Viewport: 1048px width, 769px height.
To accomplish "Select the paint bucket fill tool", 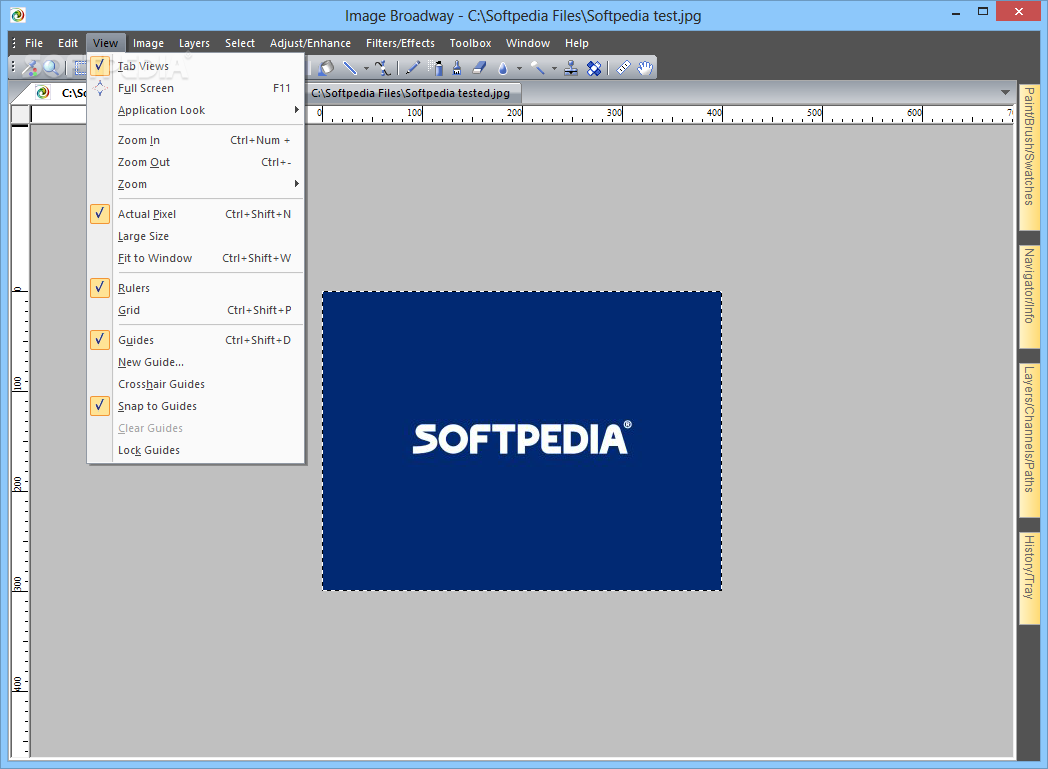I will [x=326, y=67].
